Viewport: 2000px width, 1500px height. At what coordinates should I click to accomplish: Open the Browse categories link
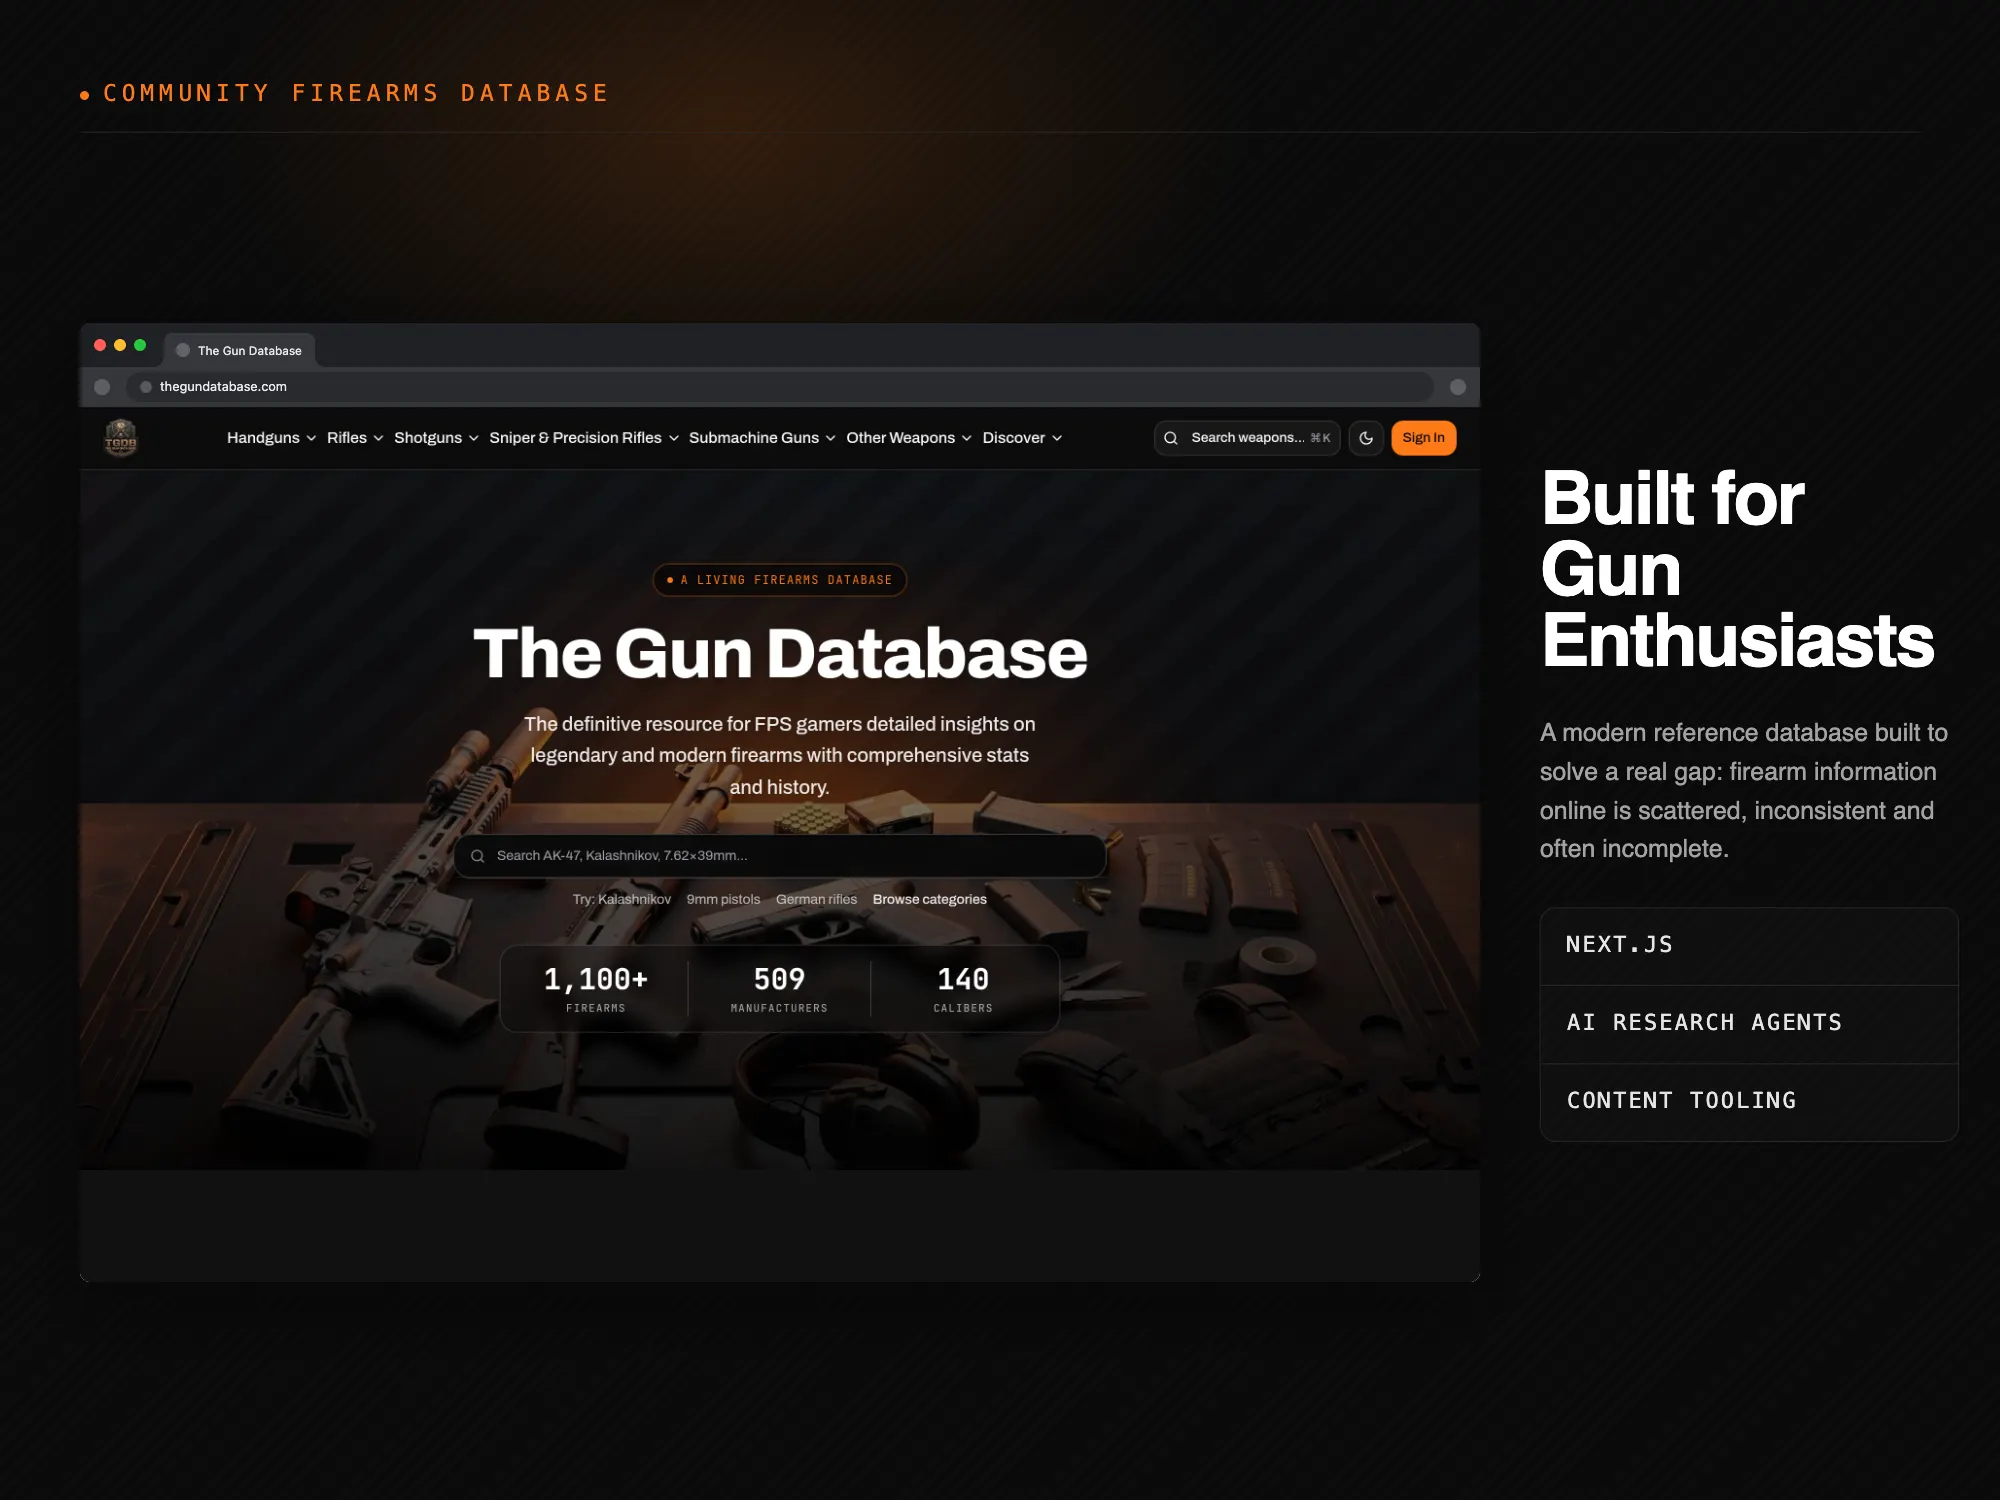coord(929,900)
